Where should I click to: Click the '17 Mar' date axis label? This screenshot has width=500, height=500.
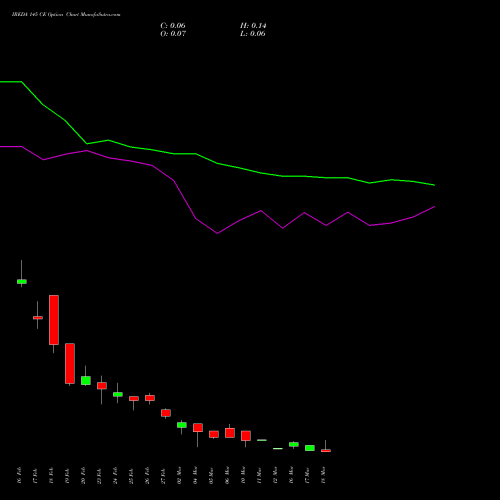pyautogui.click(x=307, y=475)
